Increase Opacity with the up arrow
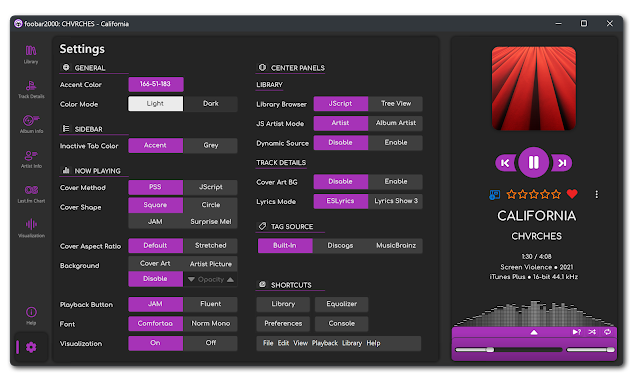 [x=230, y=280]
